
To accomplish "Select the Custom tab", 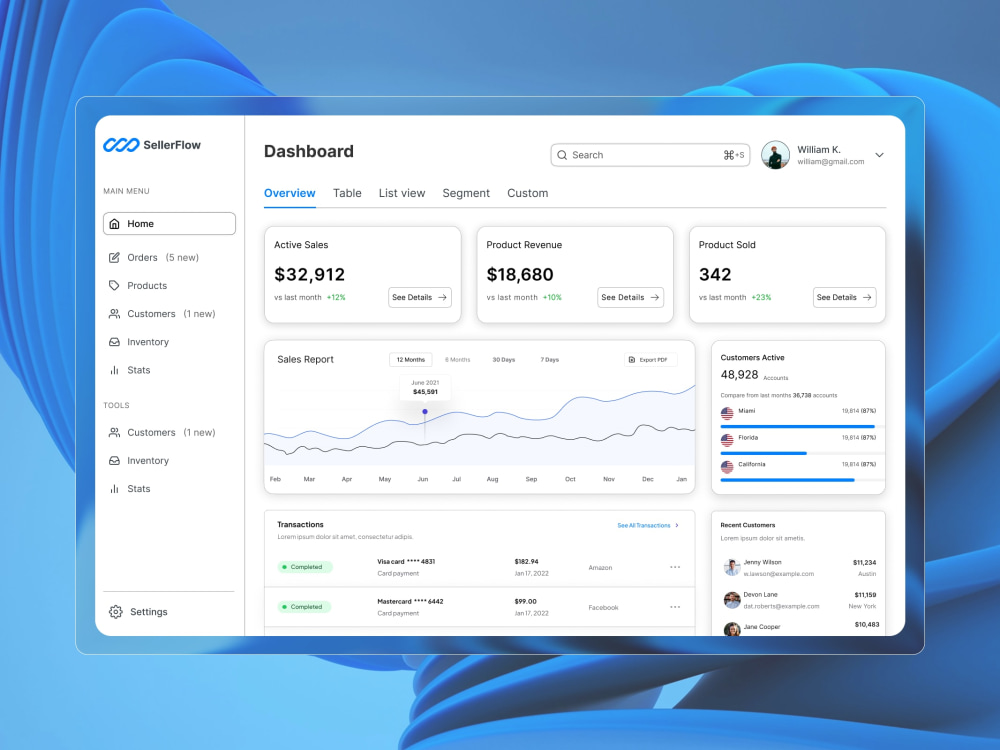I will (527, 193).
